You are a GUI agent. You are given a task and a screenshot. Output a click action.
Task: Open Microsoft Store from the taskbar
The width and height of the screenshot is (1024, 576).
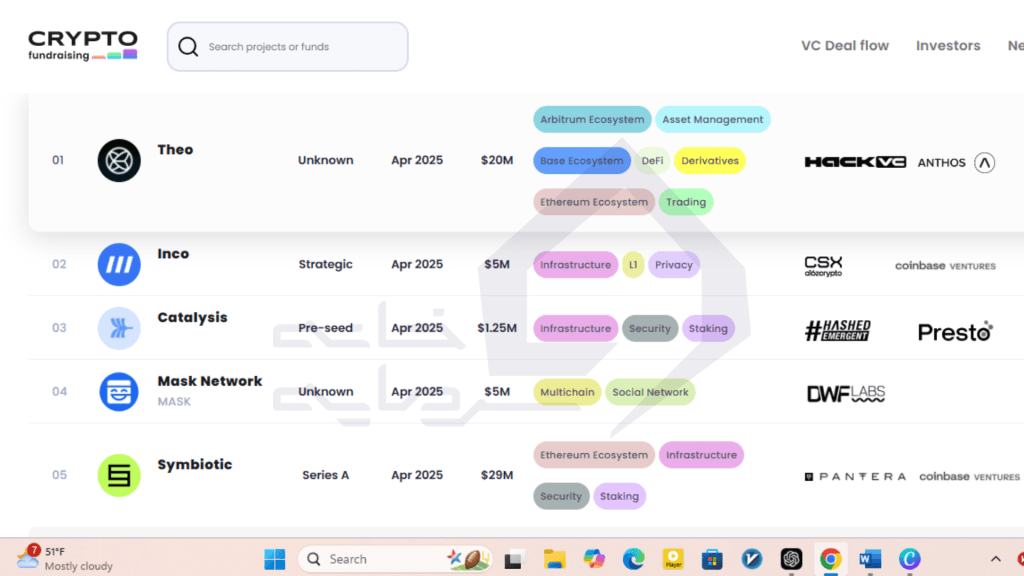[x=712, y=559]
